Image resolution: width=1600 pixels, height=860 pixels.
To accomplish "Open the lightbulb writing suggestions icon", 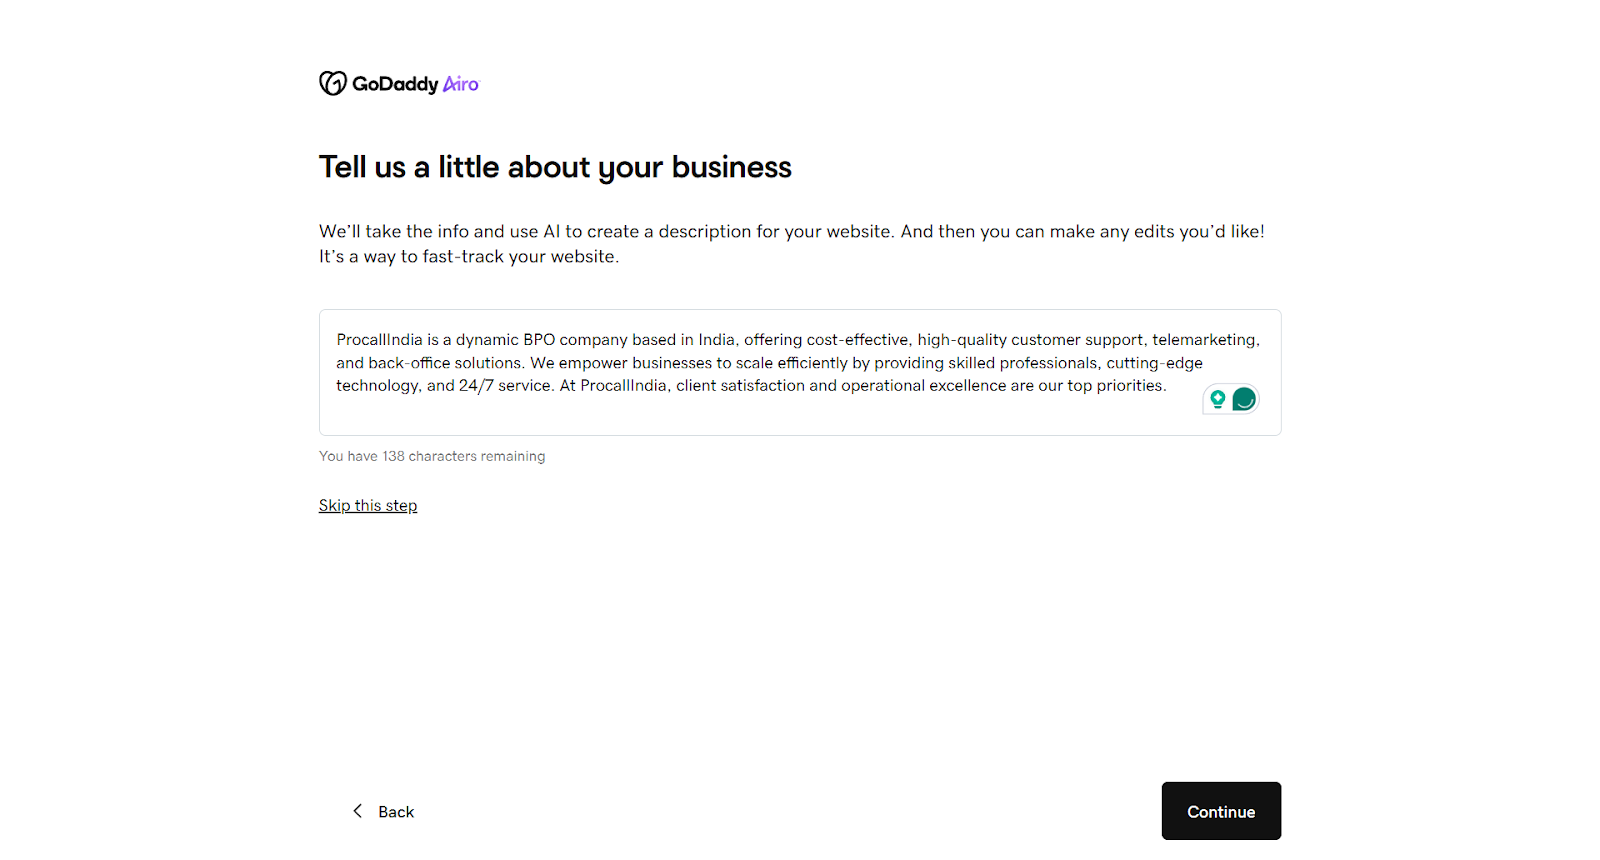I will click(1217, 400).
